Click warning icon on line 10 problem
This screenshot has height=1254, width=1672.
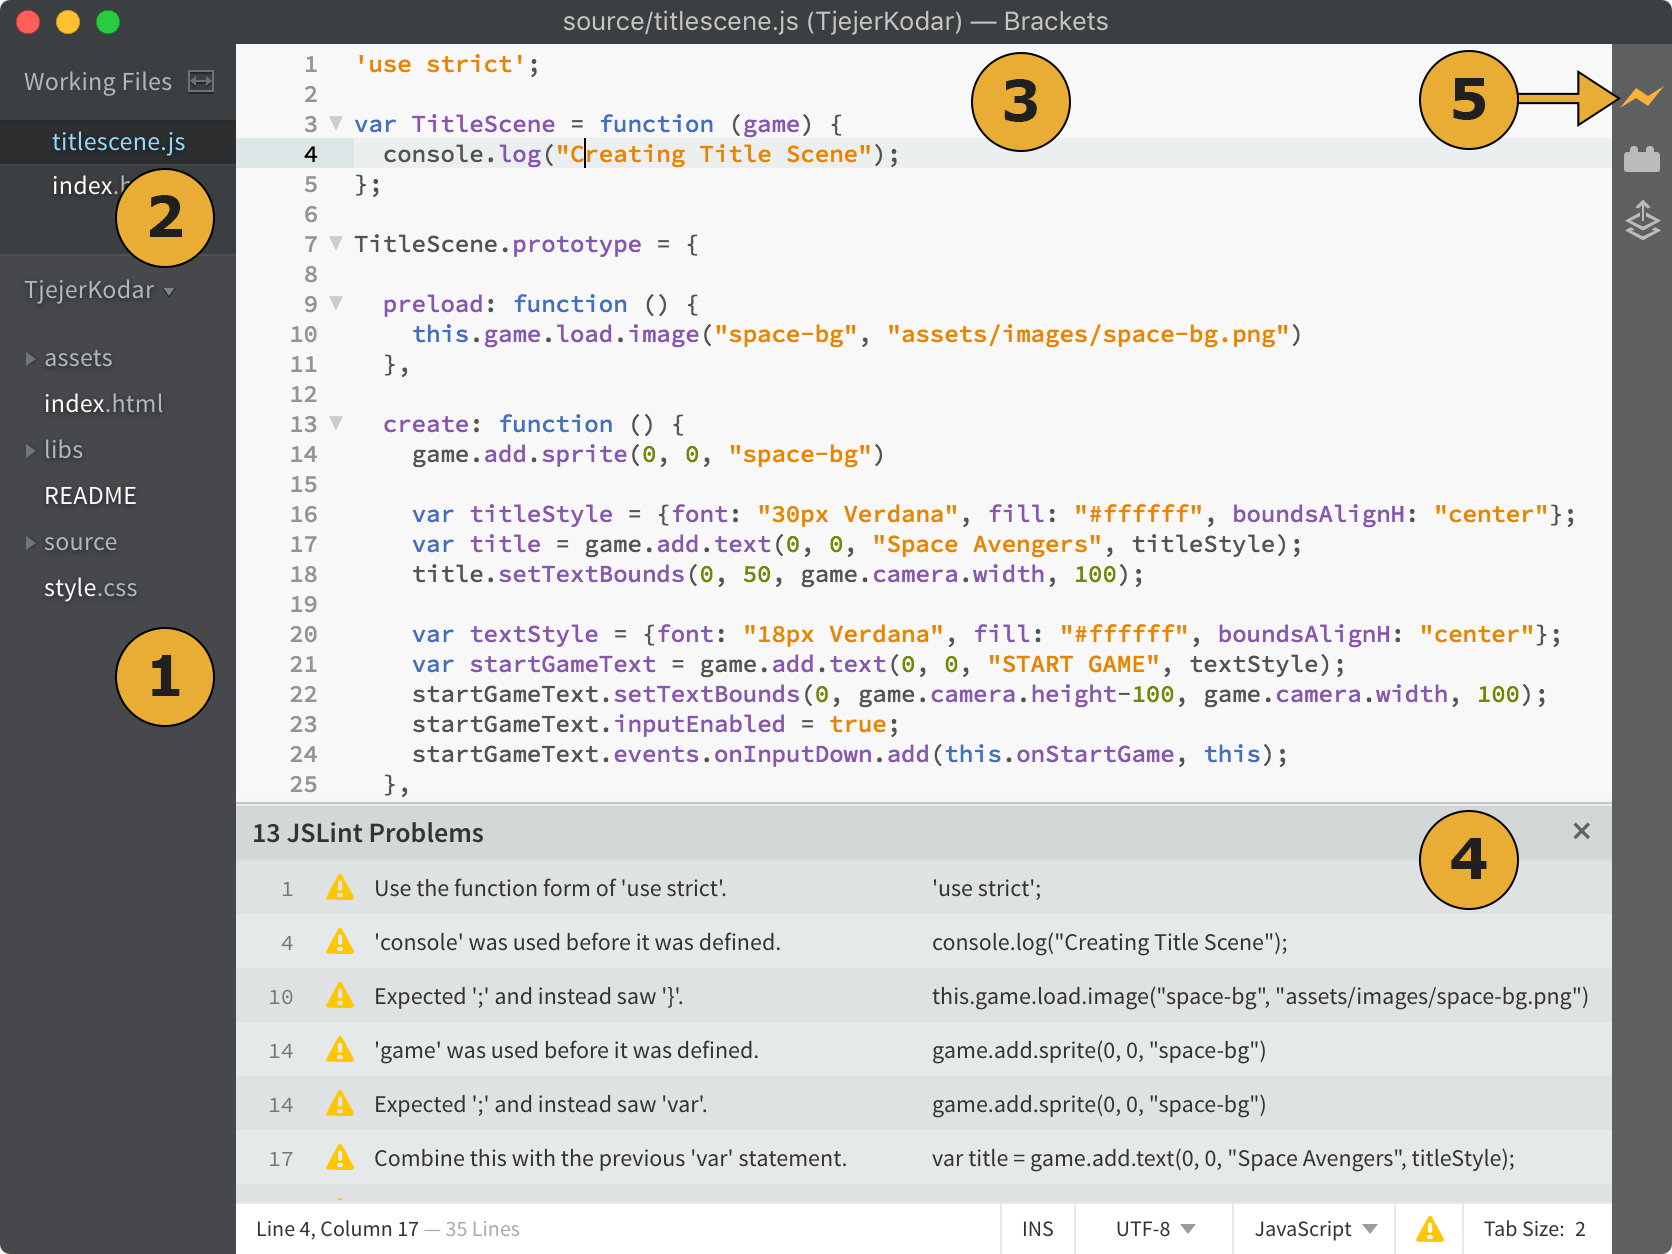(x=340, y=996)
